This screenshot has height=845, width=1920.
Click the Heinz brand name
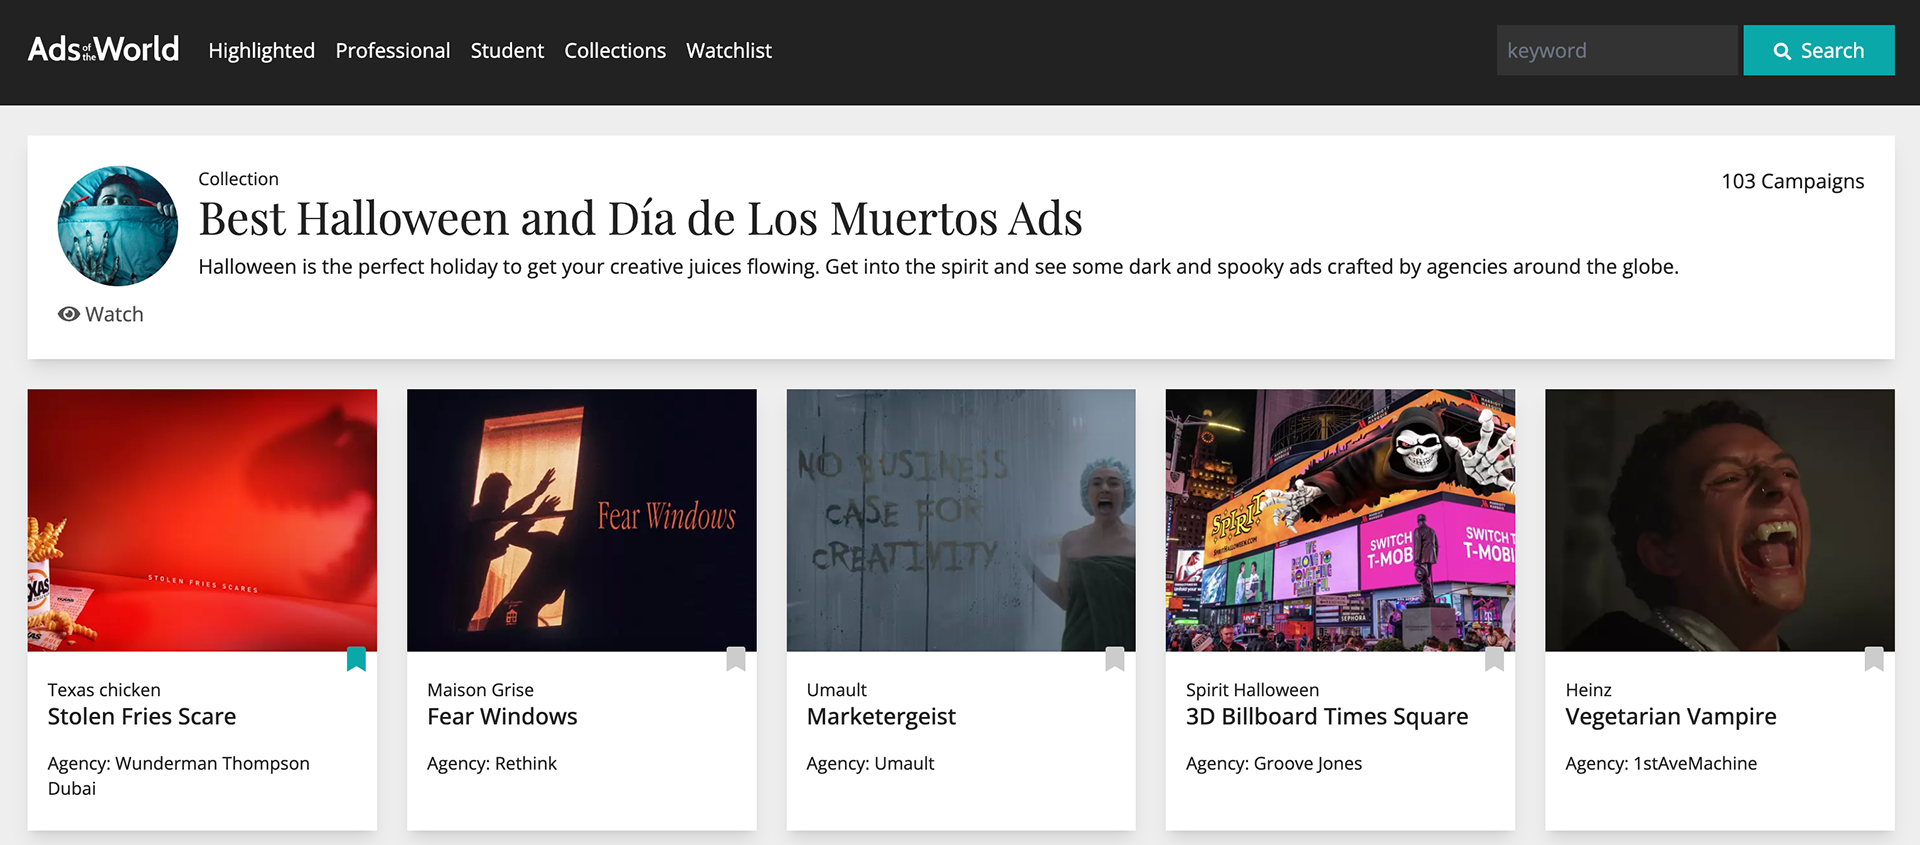tap(1589, 690)
